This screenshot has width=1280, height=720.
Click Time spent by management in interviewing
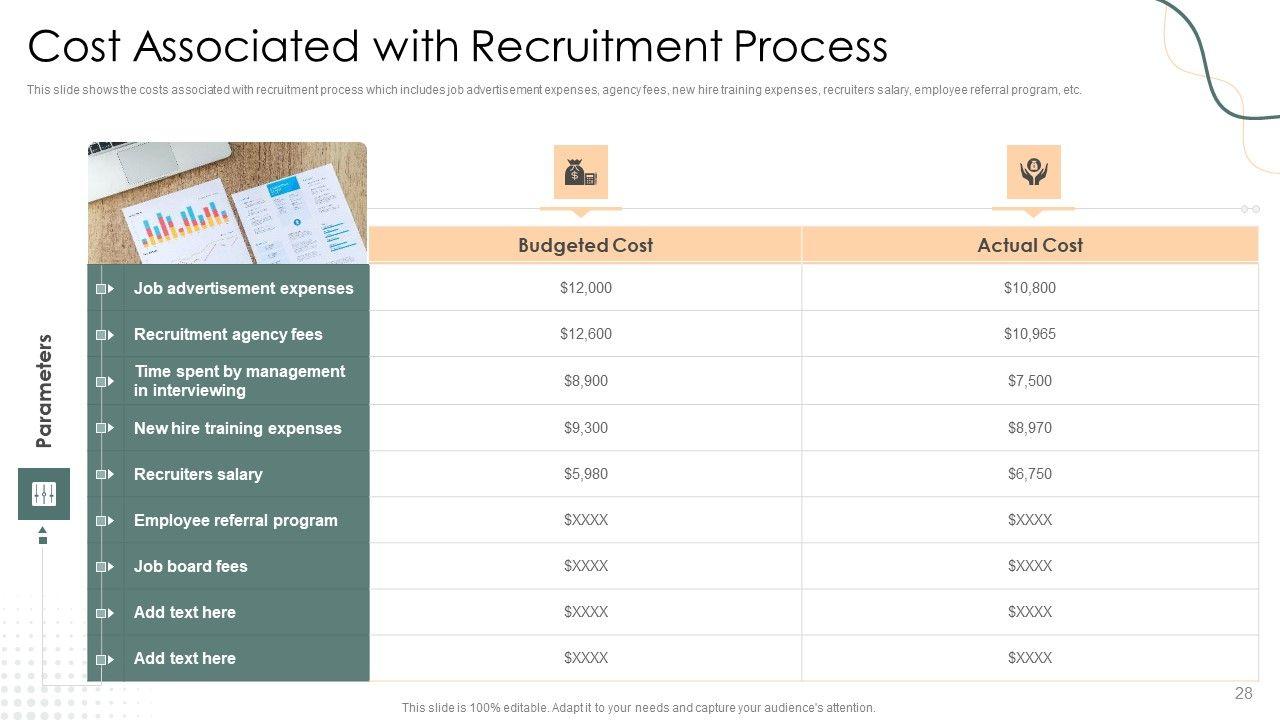point(239,381)
